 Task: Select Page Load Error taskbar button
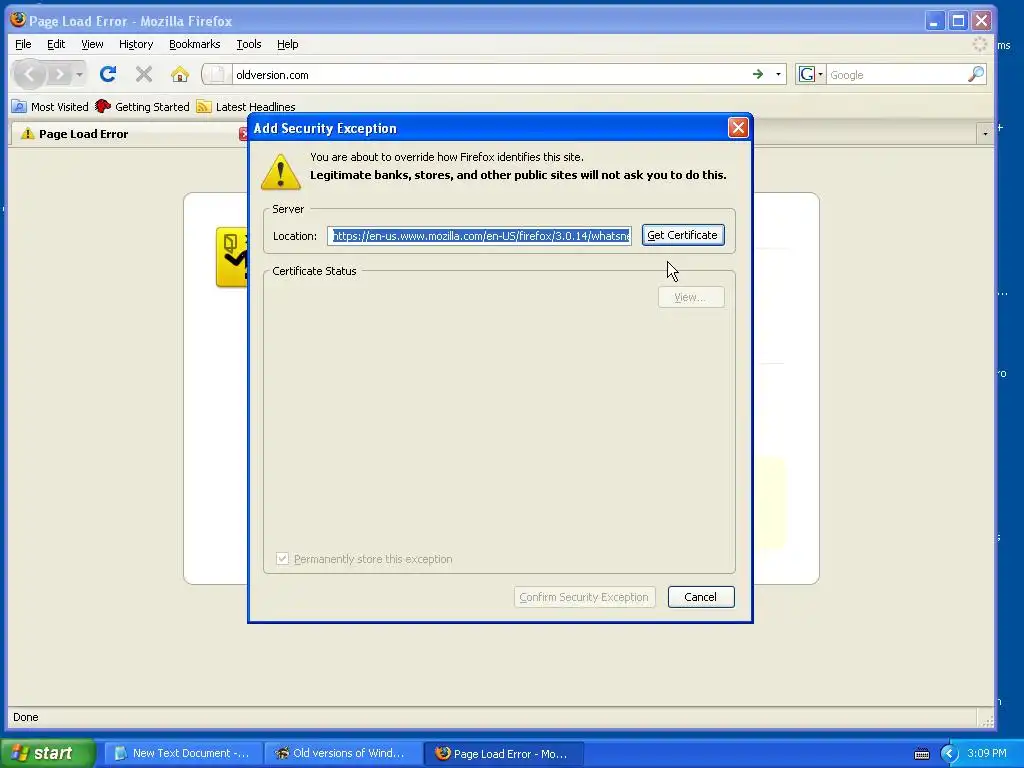pos(504,753)
